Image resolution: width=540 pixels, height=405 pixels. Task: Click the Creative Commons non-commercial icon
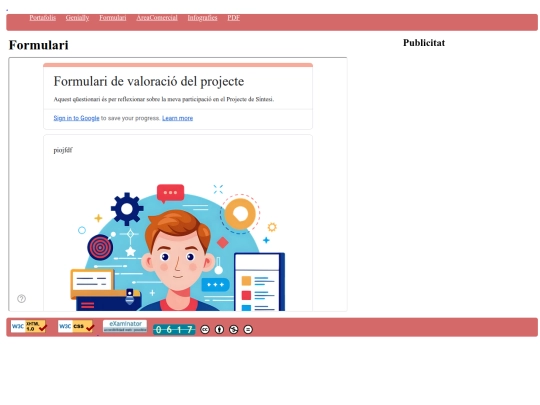coord(233,330)
